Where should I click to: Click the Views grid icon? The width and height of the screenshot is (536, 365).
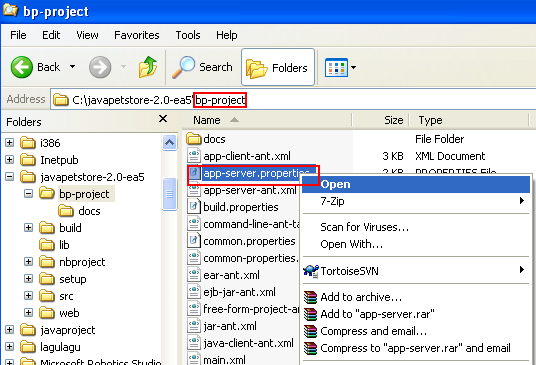(336, 67)
